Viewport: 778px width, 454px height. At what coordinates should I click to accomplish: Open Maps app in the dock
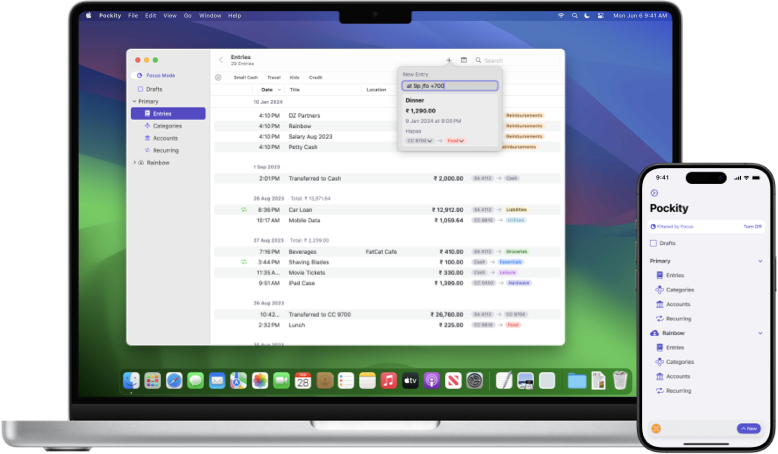[x=238, y=381]
